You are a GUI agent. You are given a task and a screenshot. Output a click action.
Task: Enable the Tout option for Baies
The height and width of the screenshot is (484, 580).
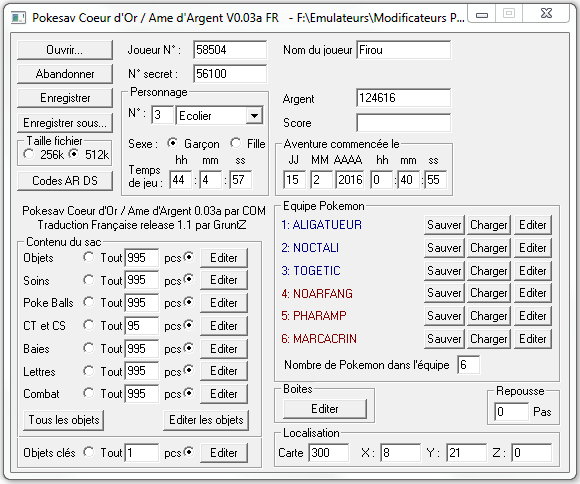coord(88,348)
